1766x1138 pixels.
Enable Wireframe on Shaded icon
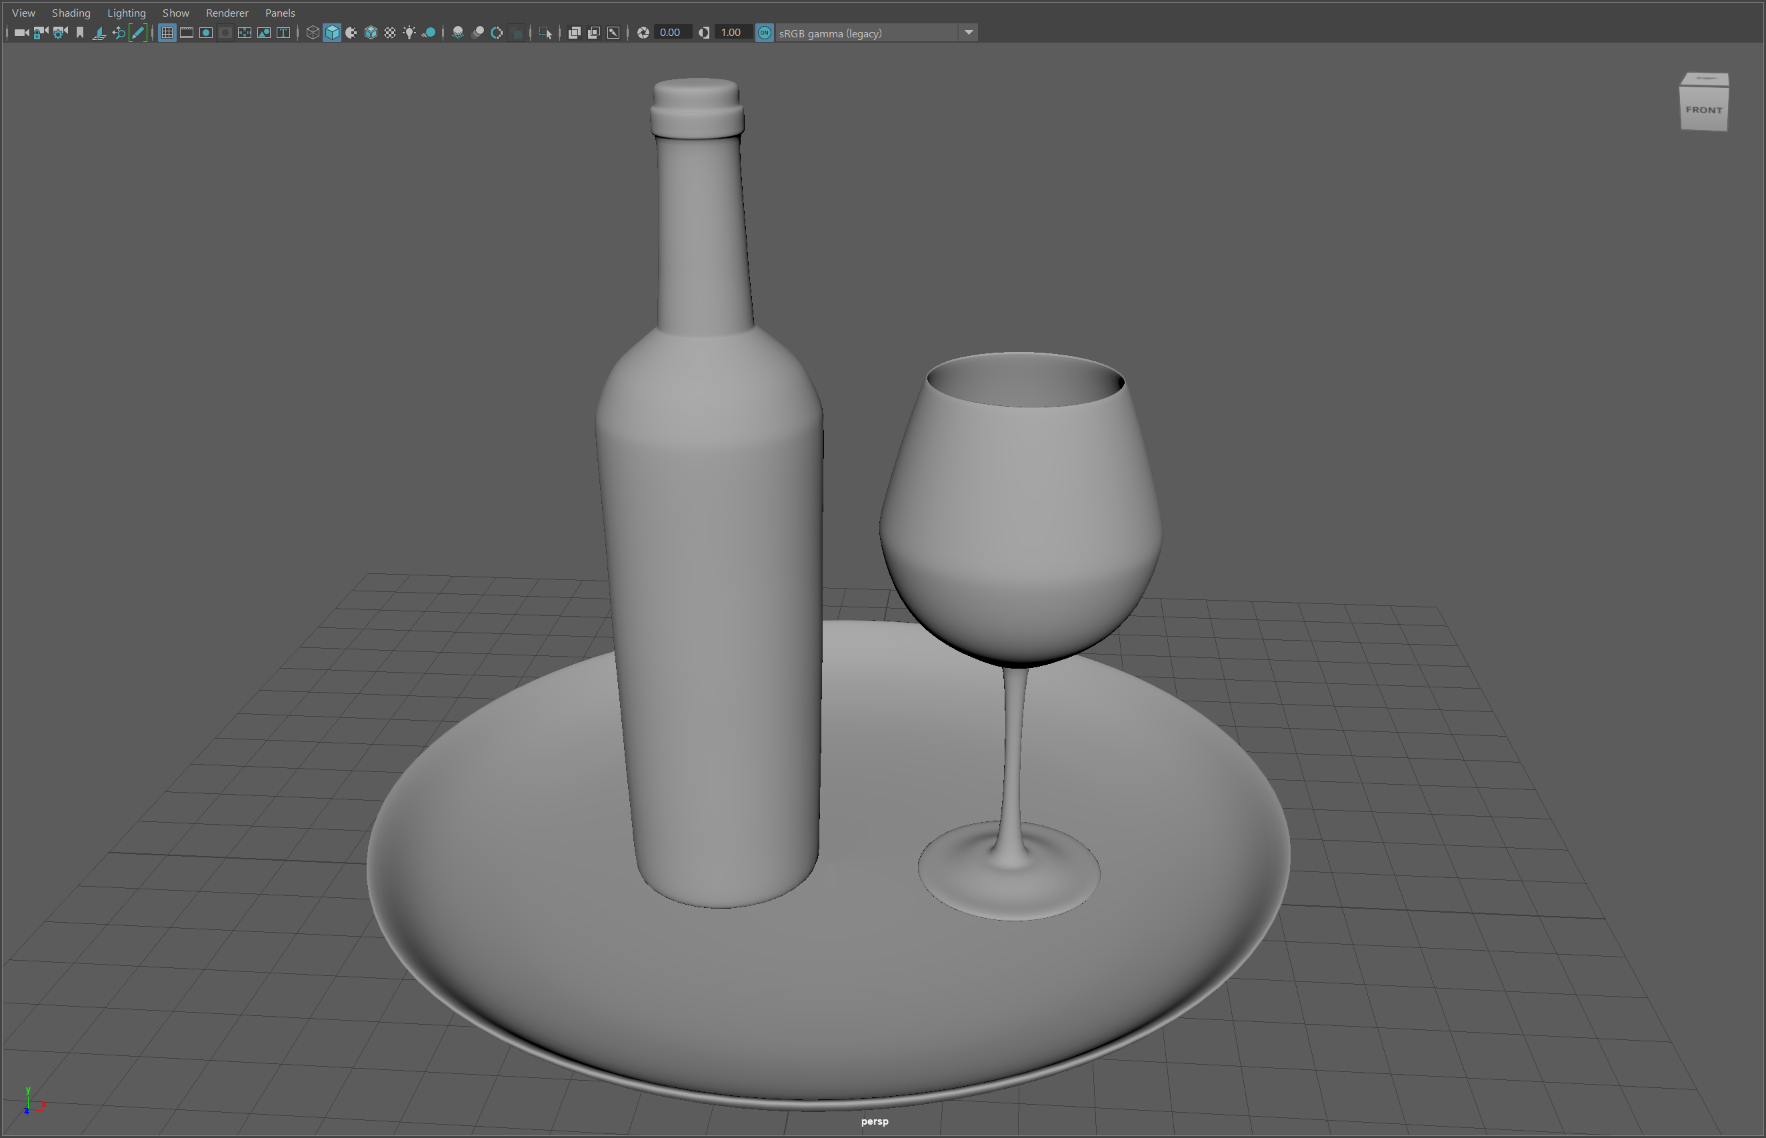pyautogui.click(x=371, y=33)
